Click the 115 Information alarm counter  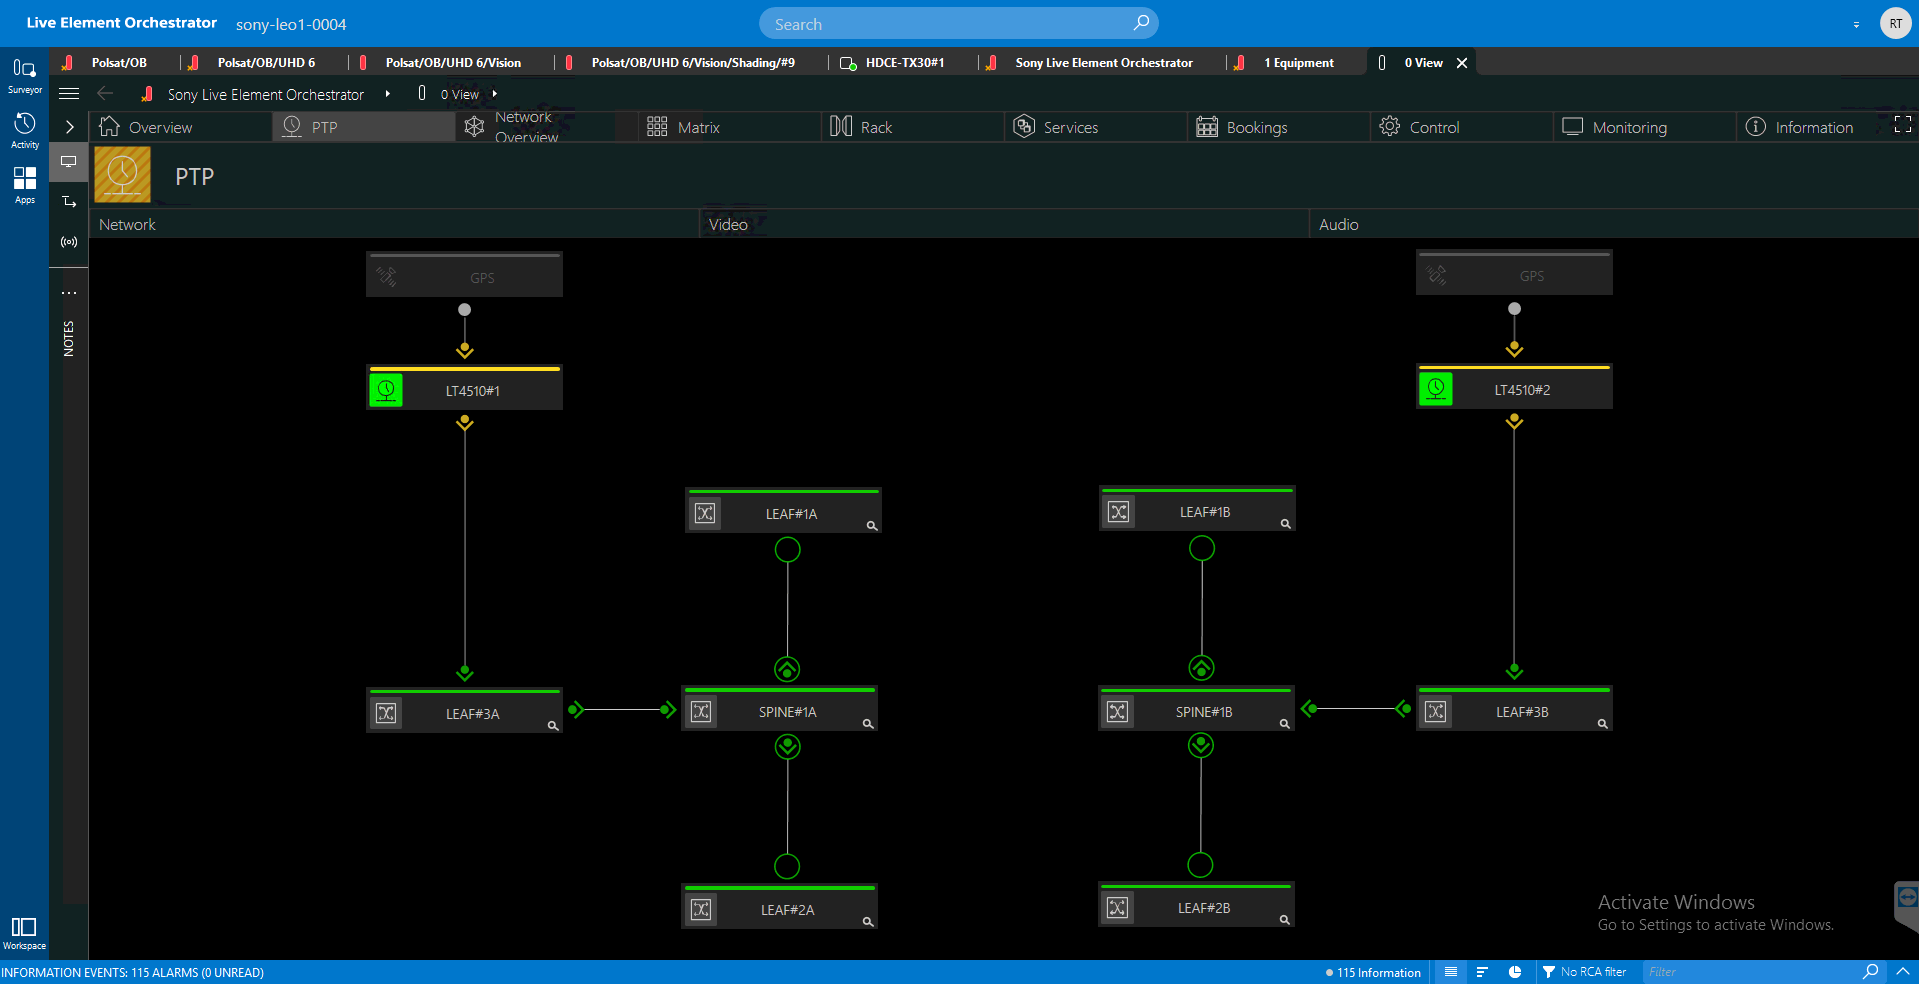[1372, 972]
